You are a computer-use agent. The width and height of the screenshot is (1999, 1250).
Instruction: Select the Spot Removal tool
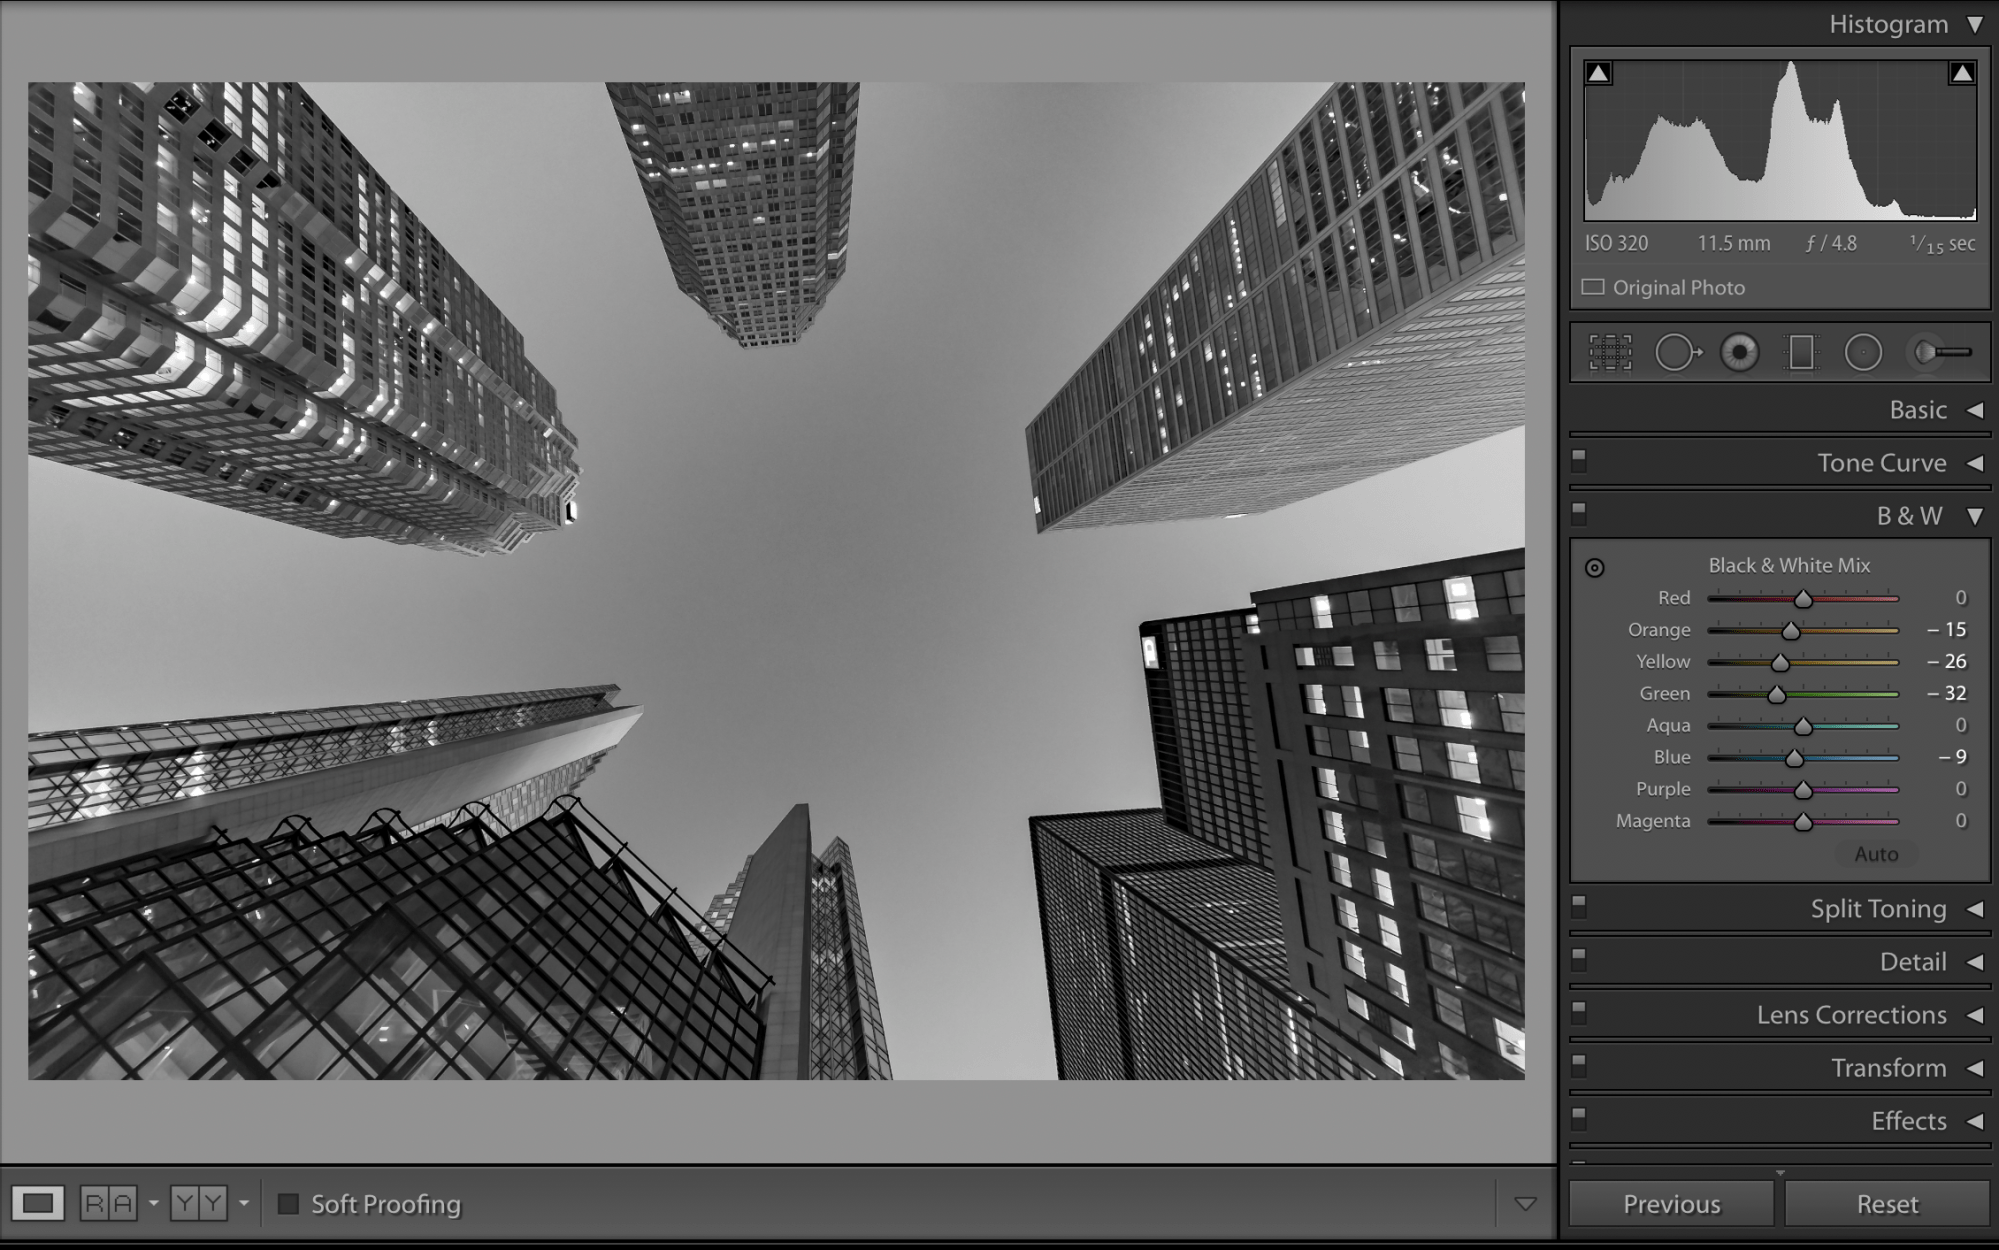click(1676, 353)
